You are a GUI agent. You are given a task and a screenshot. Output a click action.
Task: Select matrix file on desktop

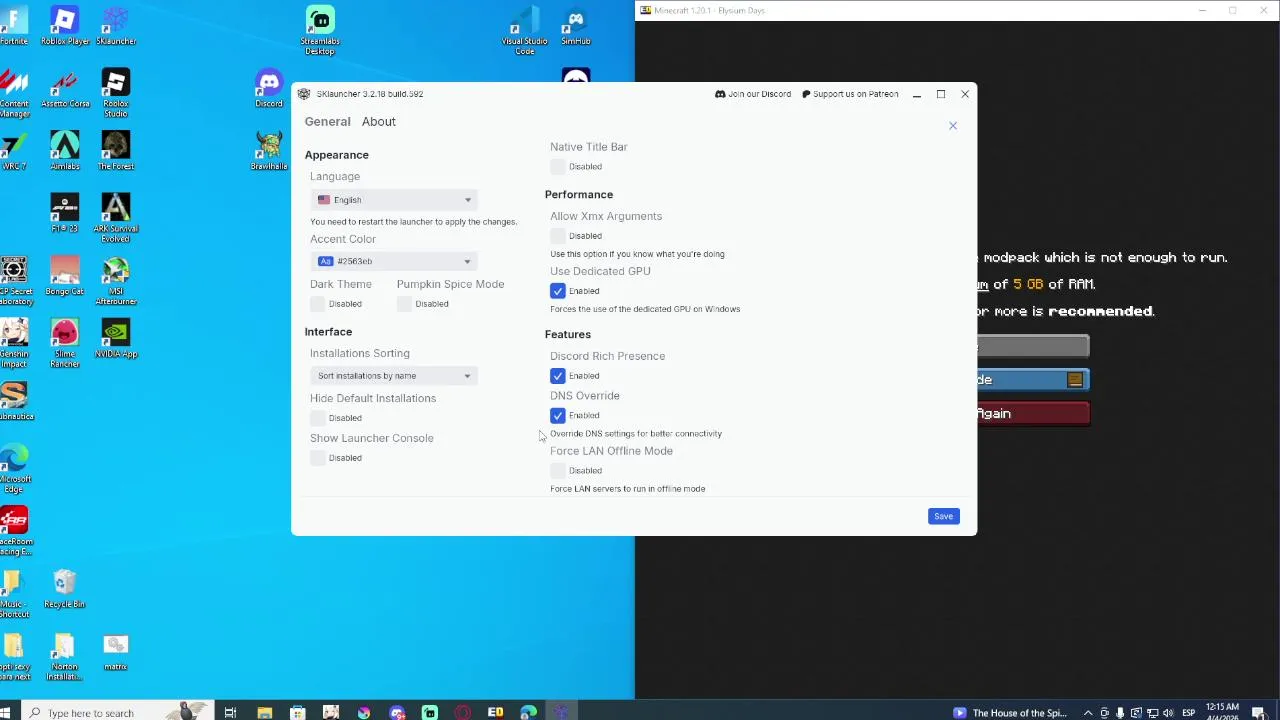click(116, 651)
